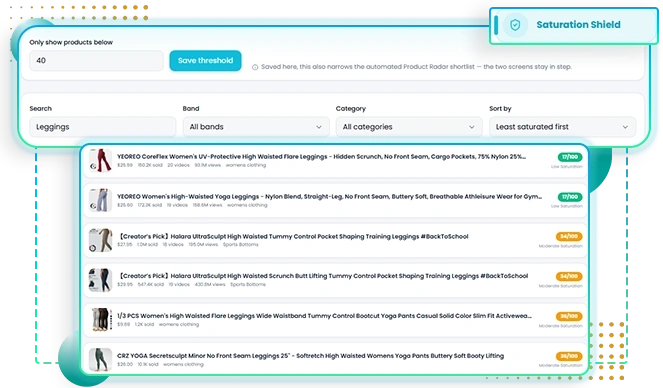Expand the All categories dropdown
Viewport: 663px width, 388px height.
409,127
